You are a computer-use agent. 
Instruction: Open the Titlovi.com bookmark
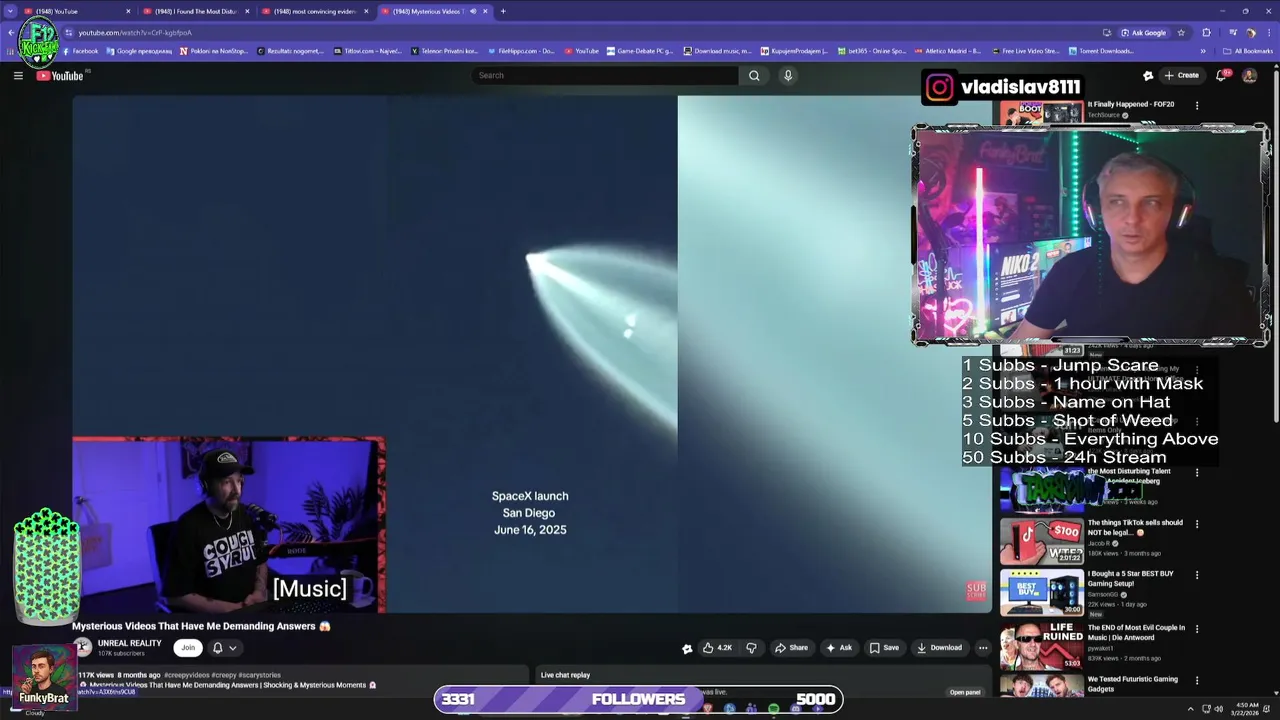pos(367,51)
